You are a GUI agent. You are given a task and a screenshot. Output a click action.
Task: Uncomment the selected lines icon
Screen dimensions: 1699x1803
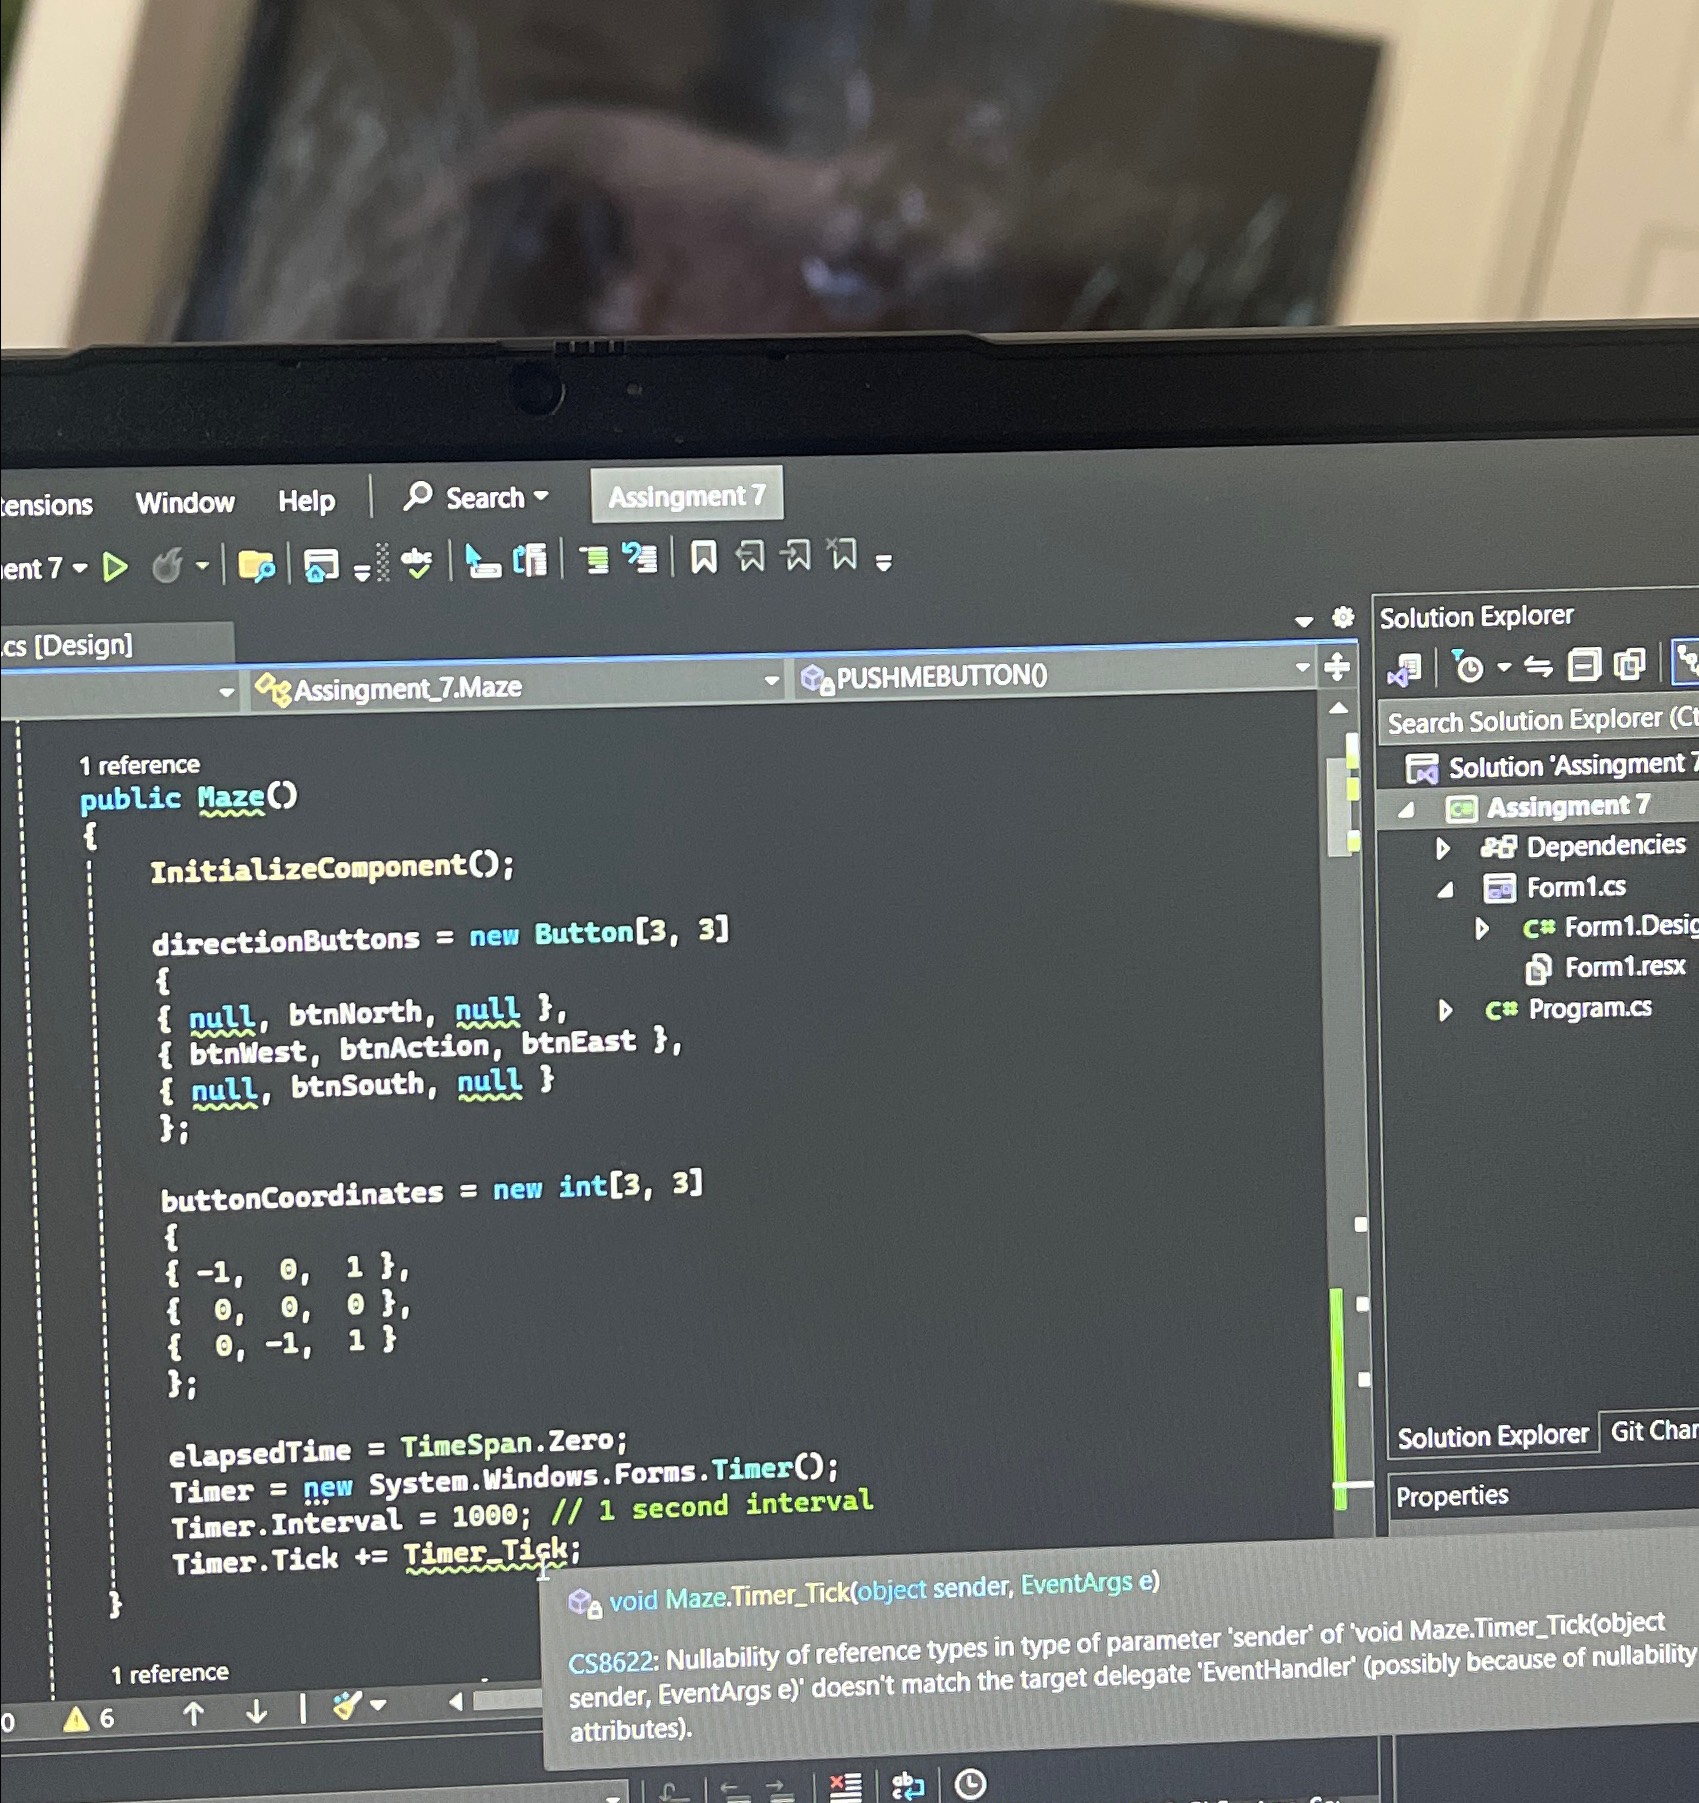click(x=640, y=556)
